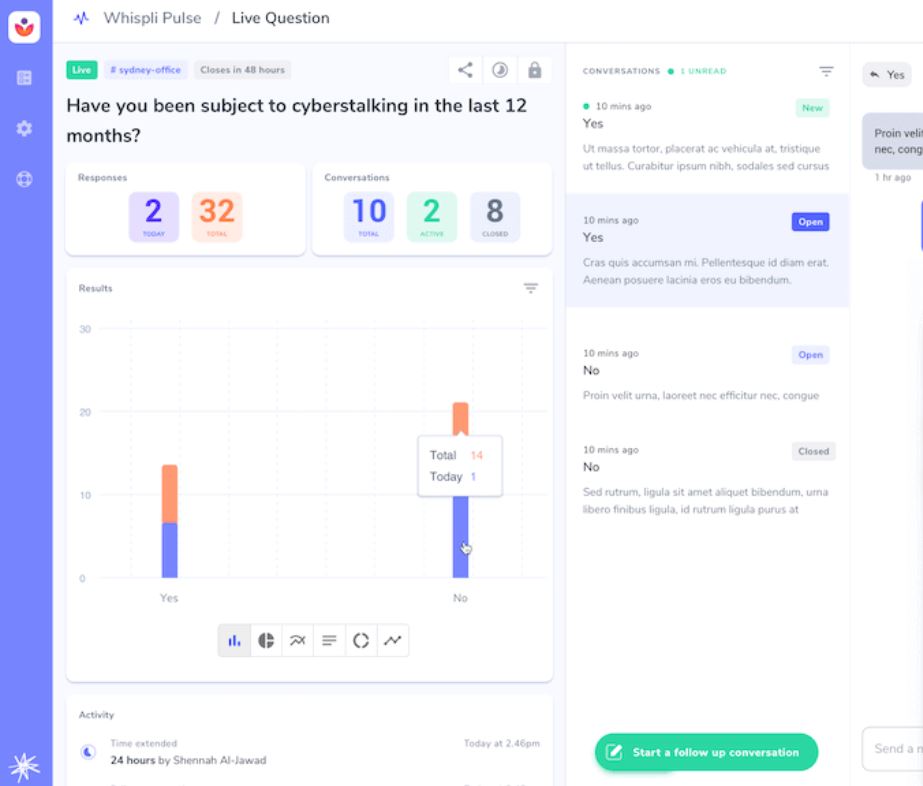The width and height of the screenshot is (923, 786).
Task: Select the donut chart icon
Action: pos(361,641)
